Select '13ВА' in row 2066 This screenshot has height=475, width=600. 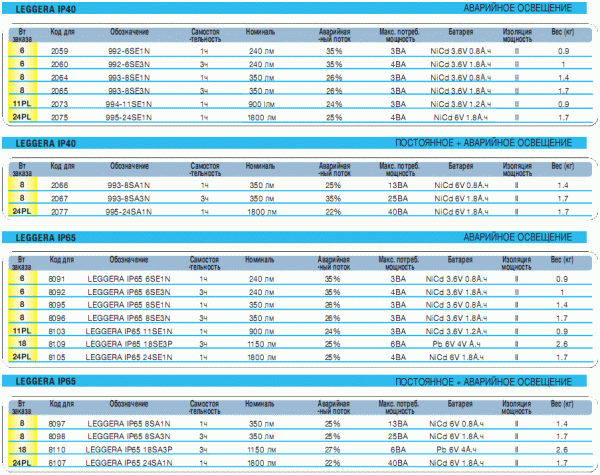pyautogui.click(x=398, y=185)
